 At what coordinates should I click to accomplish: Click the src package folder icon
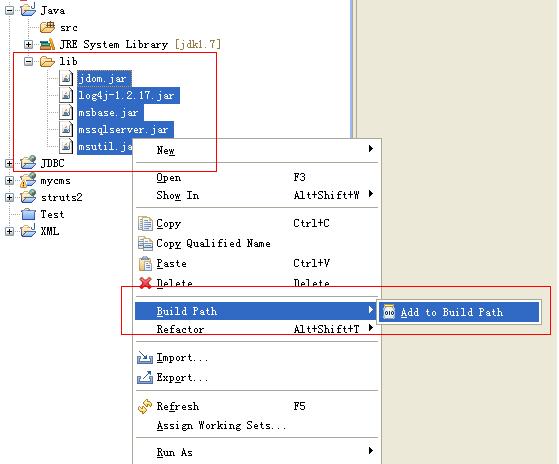[47, 27]
